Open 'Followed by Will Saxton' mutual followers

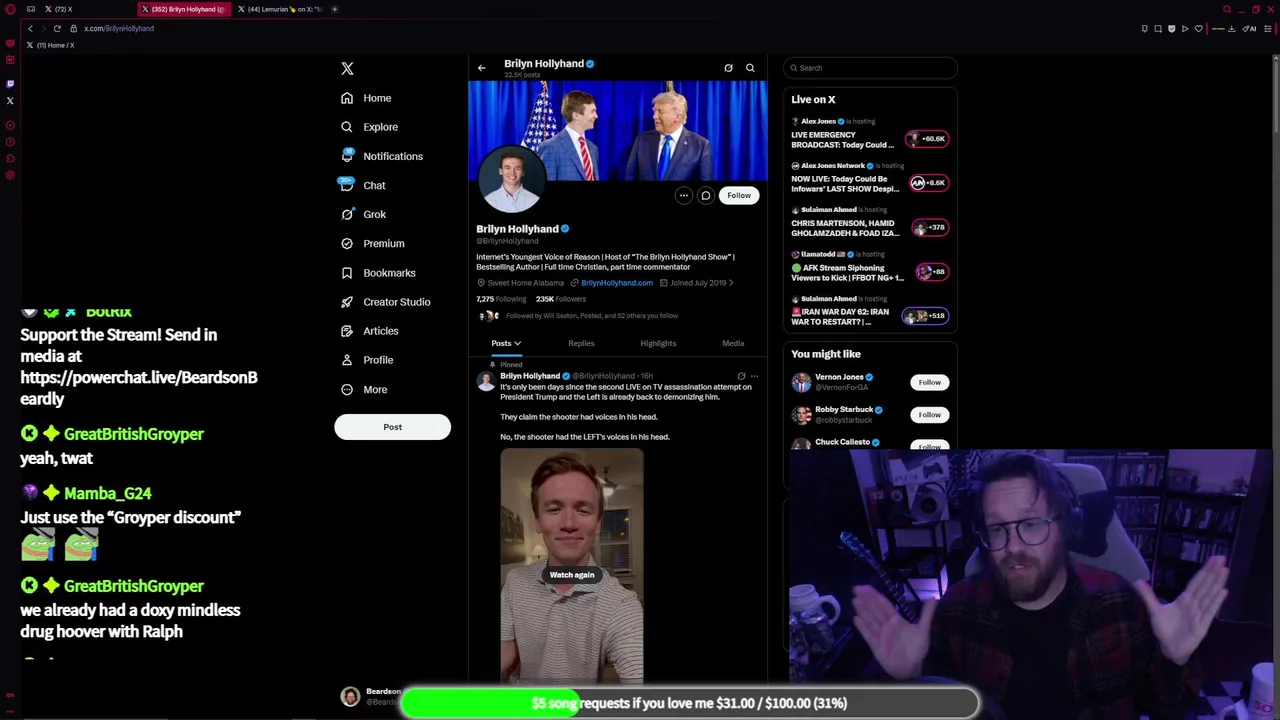pos(579,316)
